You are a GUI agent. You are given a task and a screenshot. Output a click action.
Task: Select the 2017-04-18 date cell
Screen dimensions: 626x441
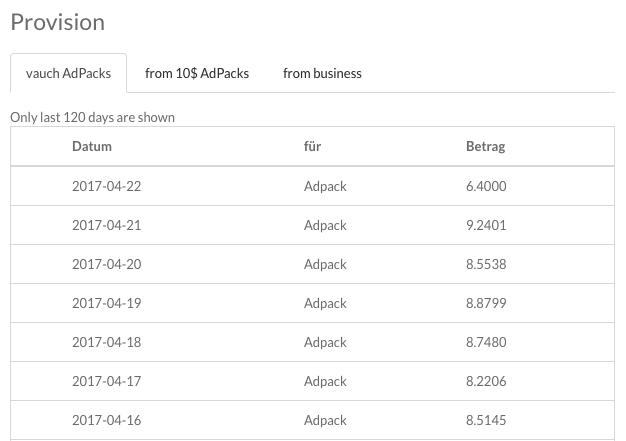[107, 342]
